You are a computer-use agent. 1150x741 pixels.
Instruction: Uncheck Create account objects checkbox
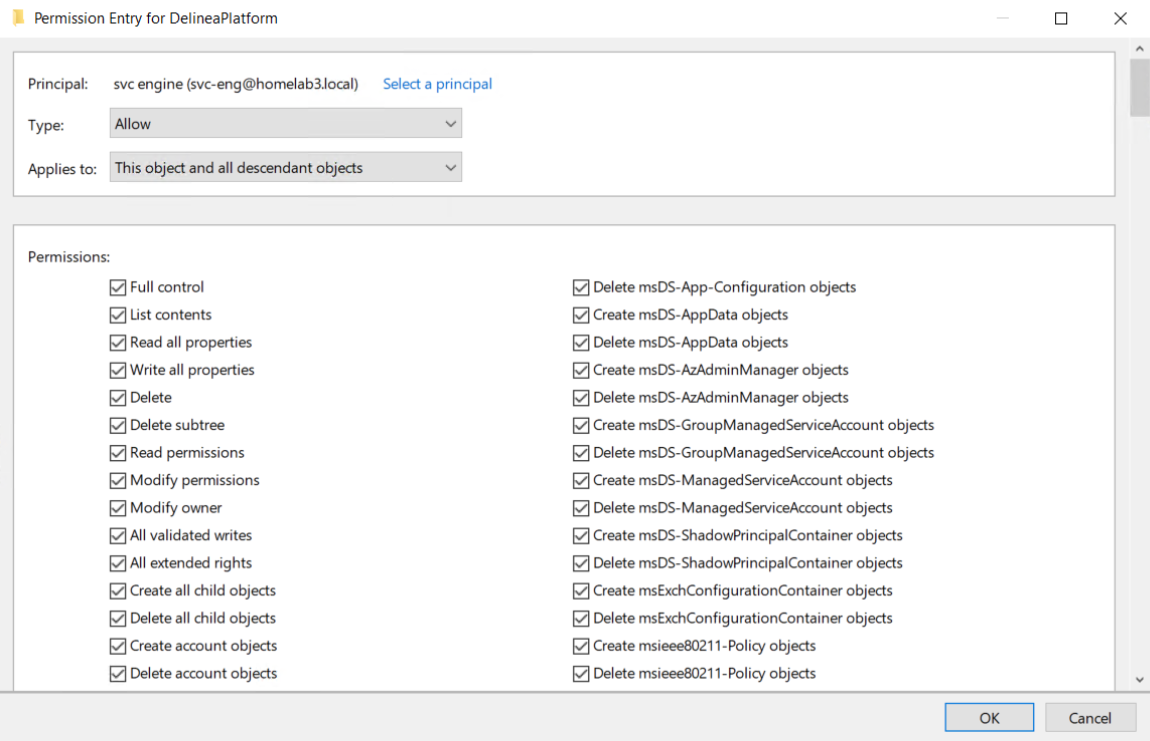(x=118, y=647)
